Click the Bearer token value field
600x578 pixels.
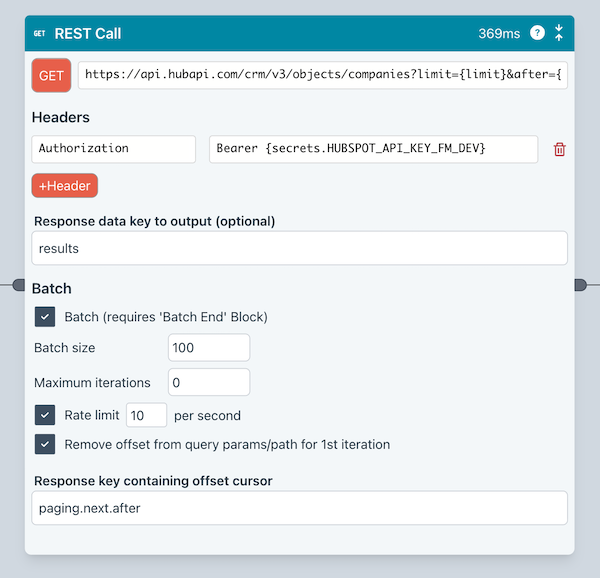[x=373, y=149]
